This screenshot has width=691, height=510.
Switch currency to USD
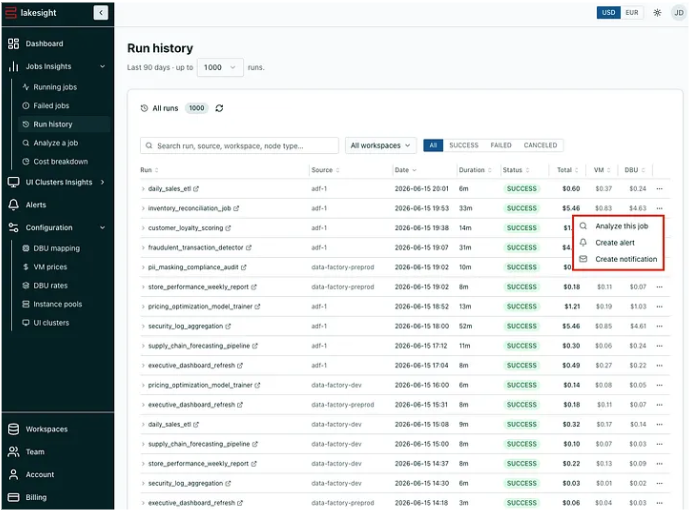pyautogui.click(x=608, y=13)
